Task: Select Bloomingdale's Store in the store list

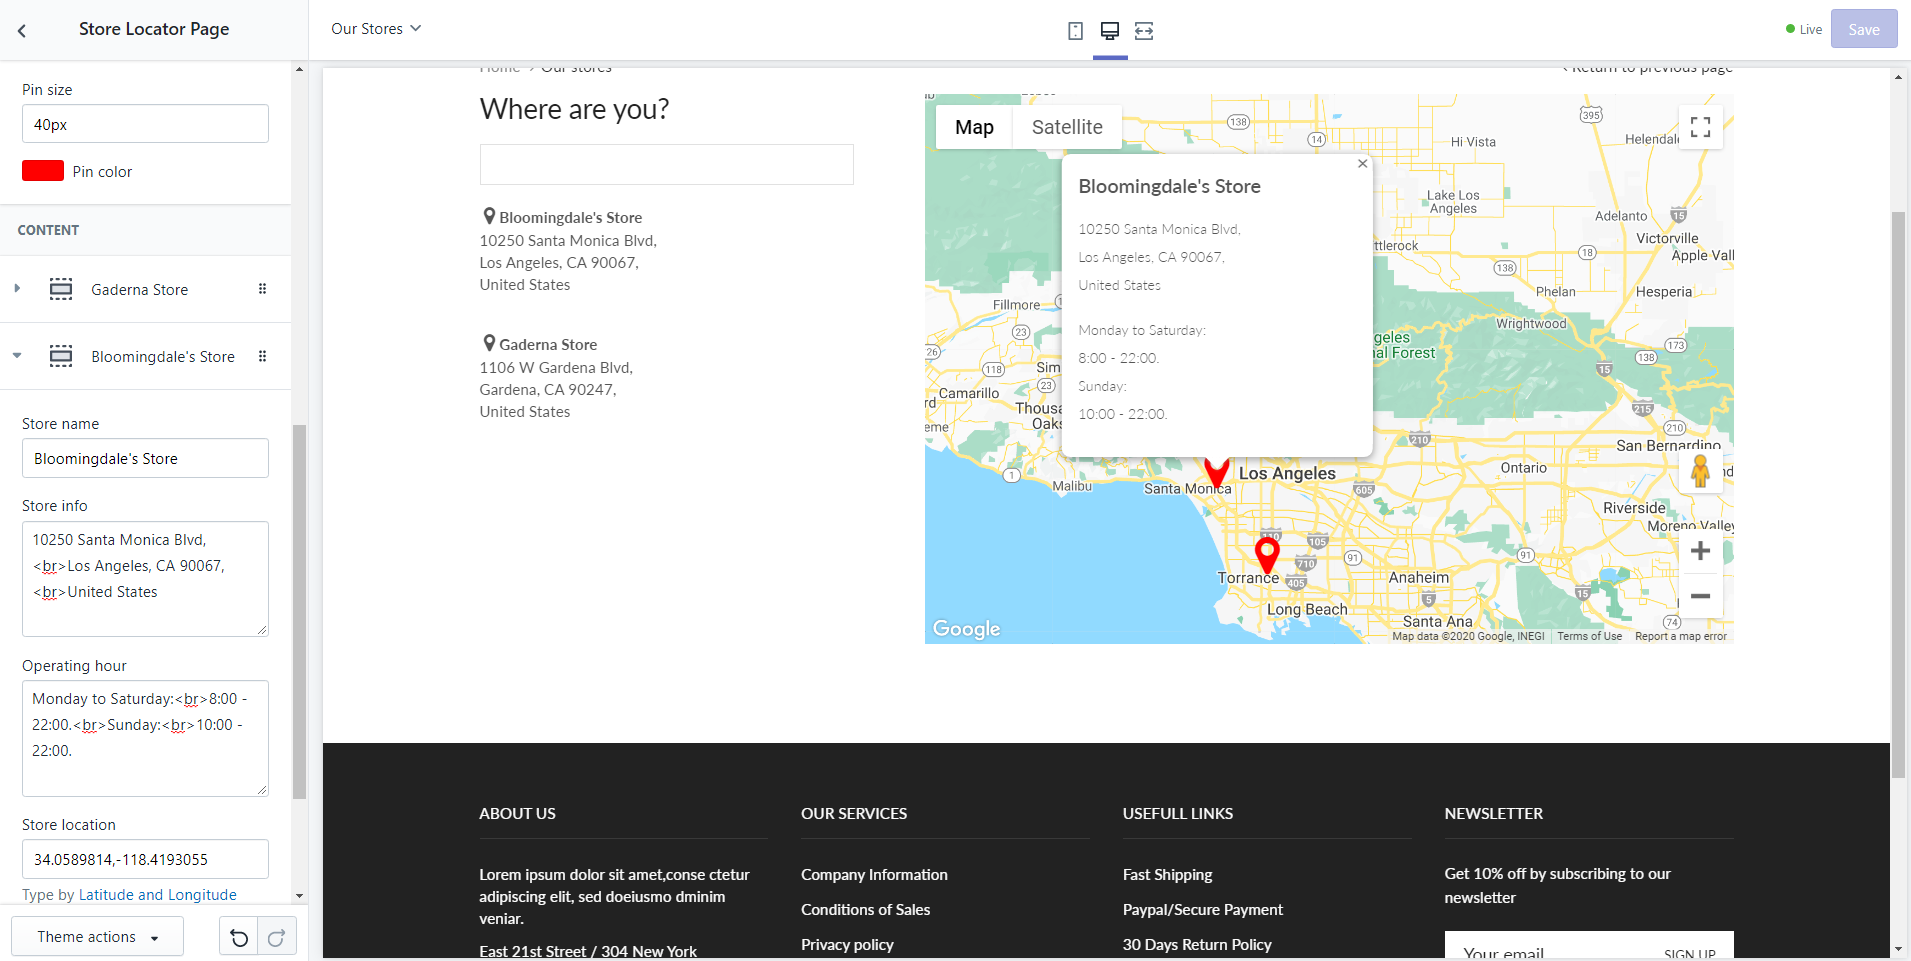Action: pyautogui.click(x=570, y=217)
